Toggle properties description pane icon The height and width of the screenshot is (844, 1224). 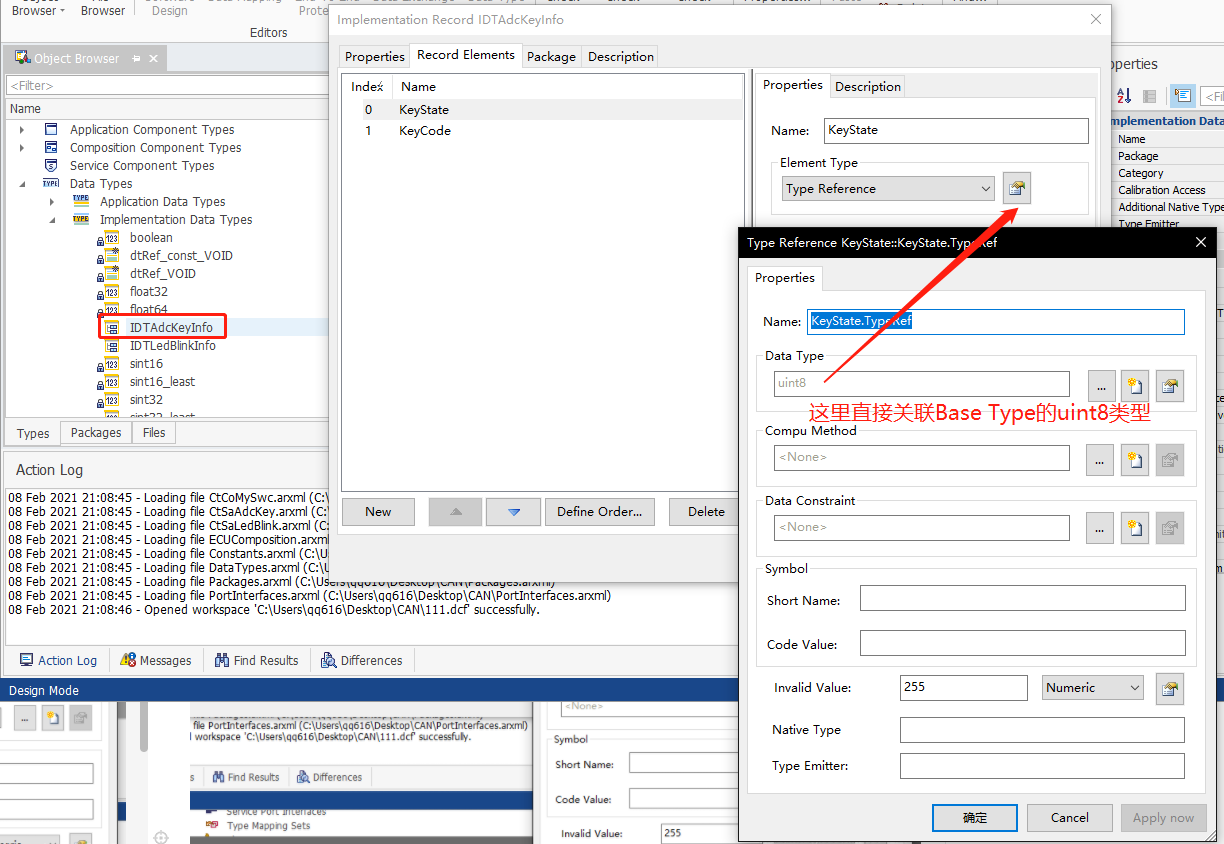click(x=1183, y=96)
